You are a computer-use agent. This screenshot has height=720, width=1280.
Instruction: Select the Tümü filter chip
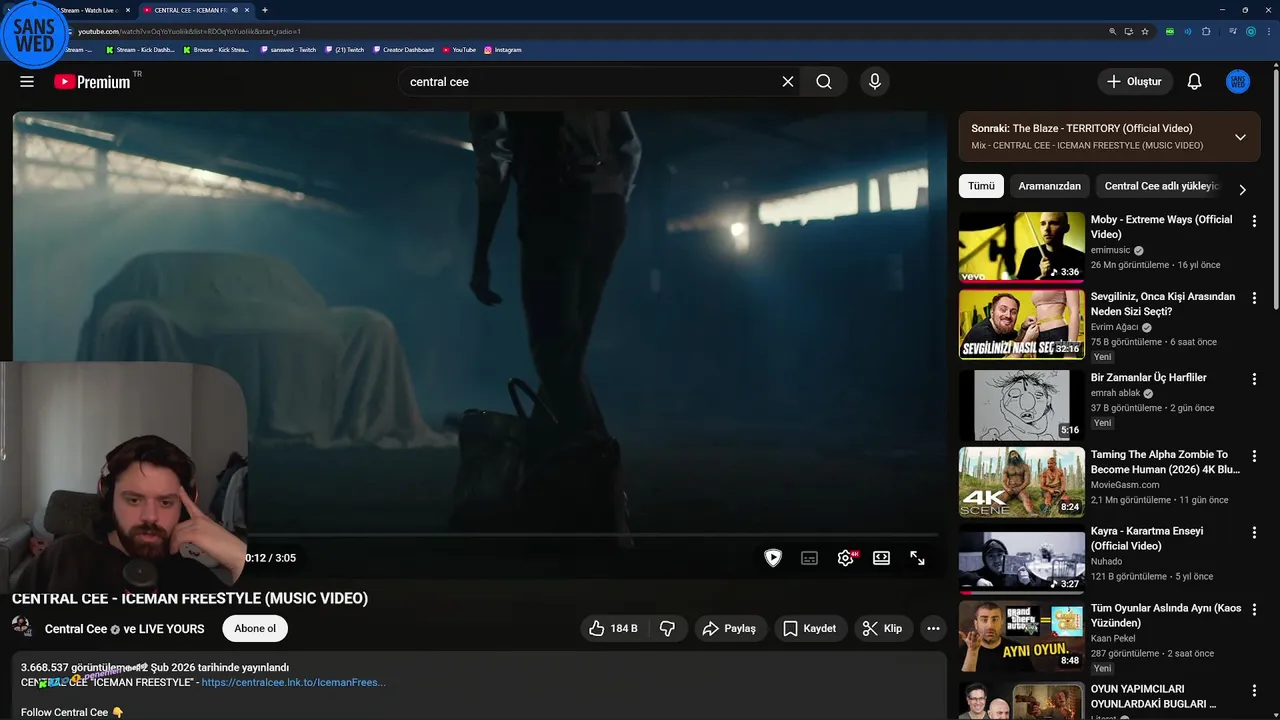[x=981, y=186]
